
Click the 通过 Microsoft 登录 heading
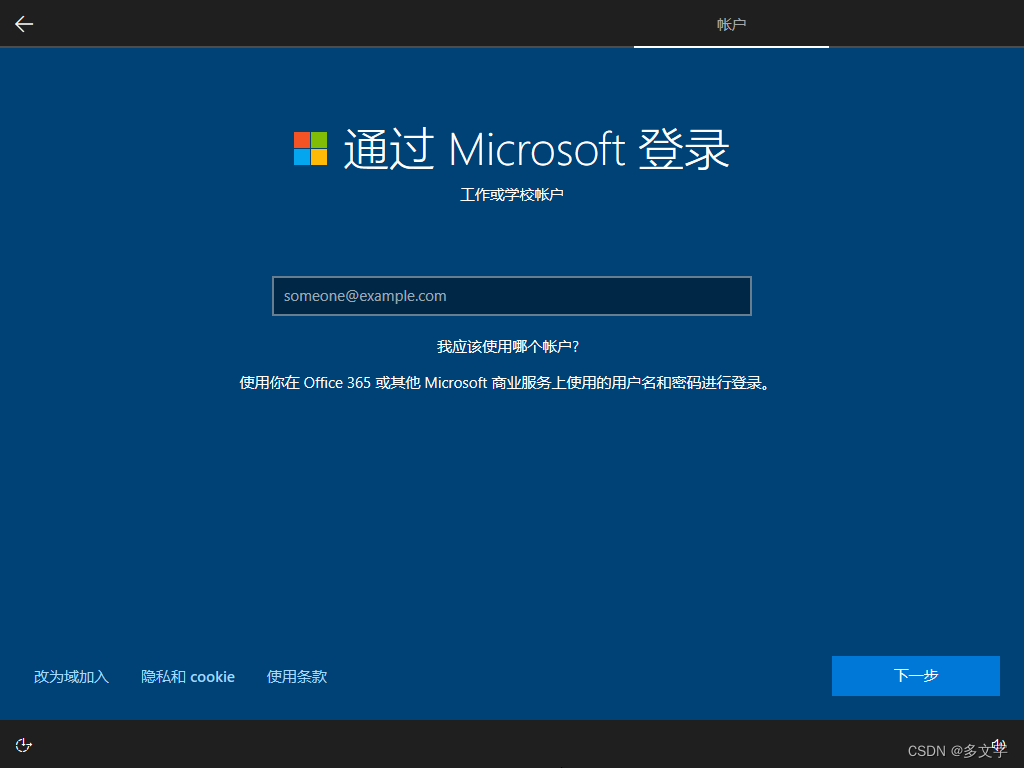click(536, 149)
